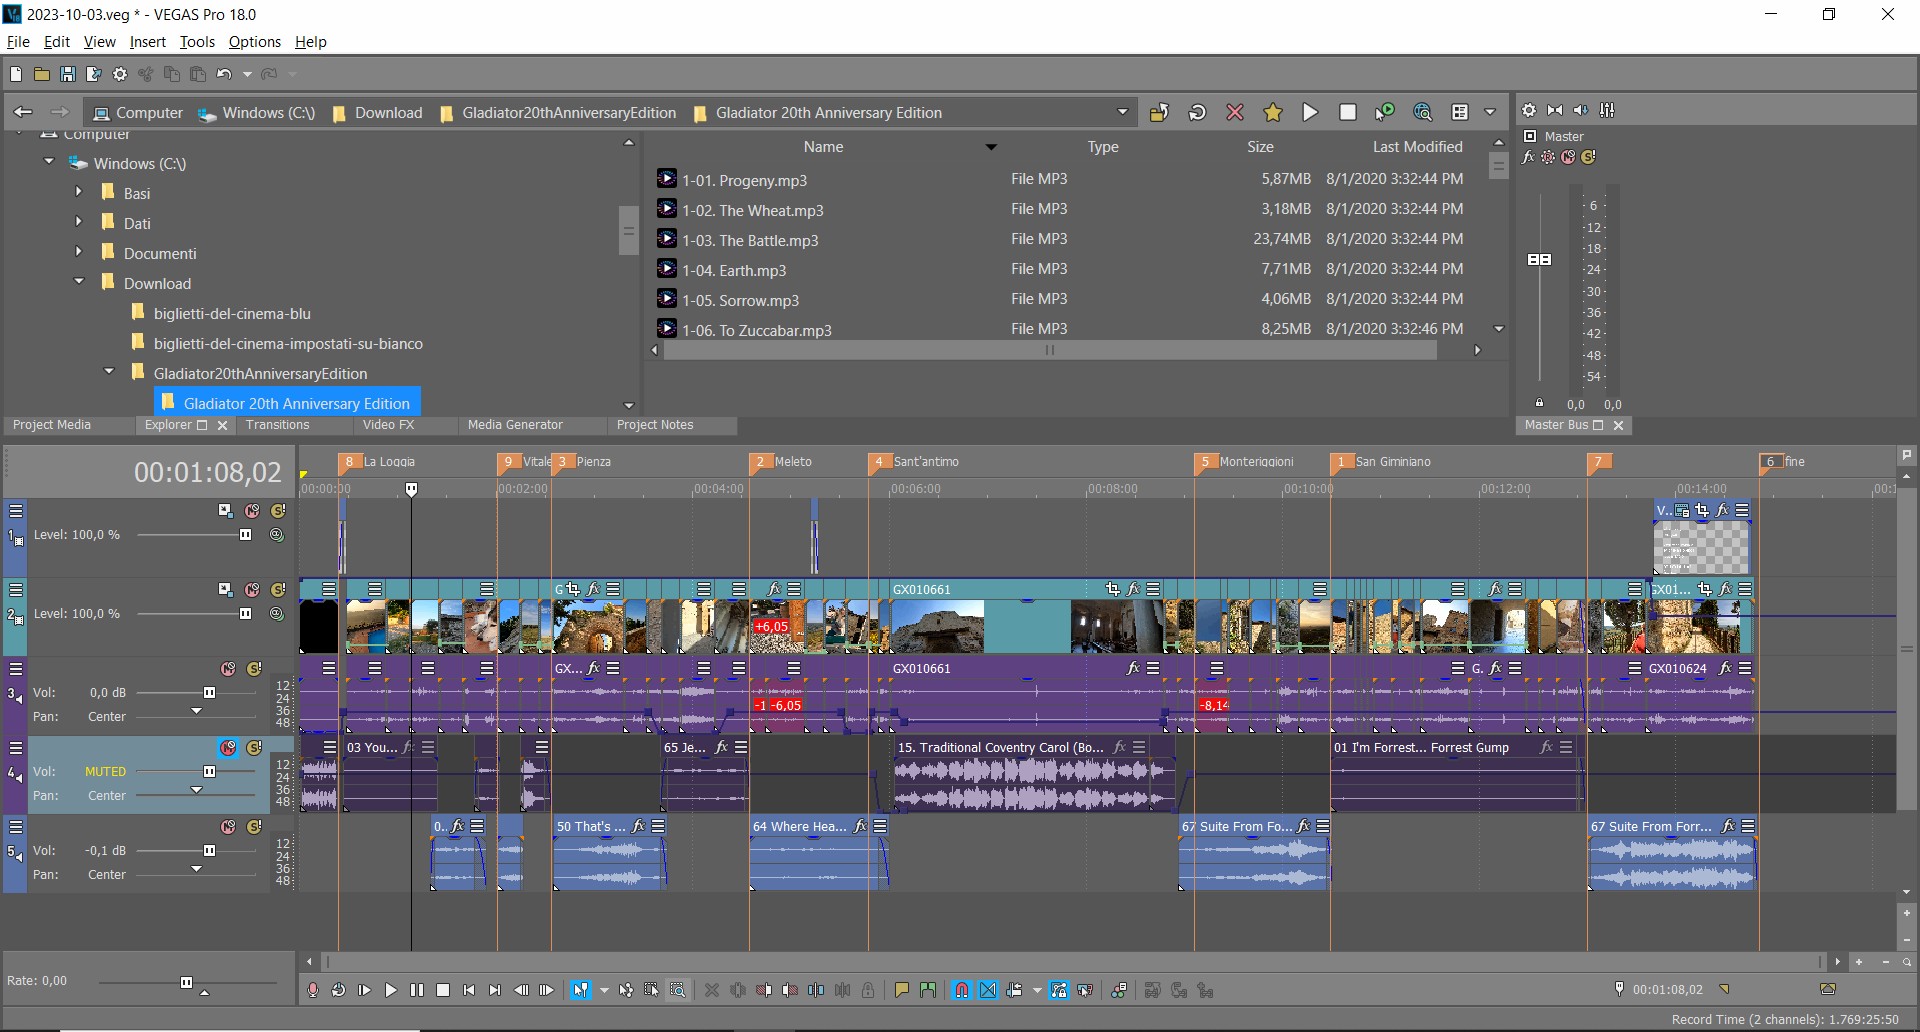Click the Insert Marker icon in the timeline toolbar
Screen dimensions: 1920x1032
point(901,990)
